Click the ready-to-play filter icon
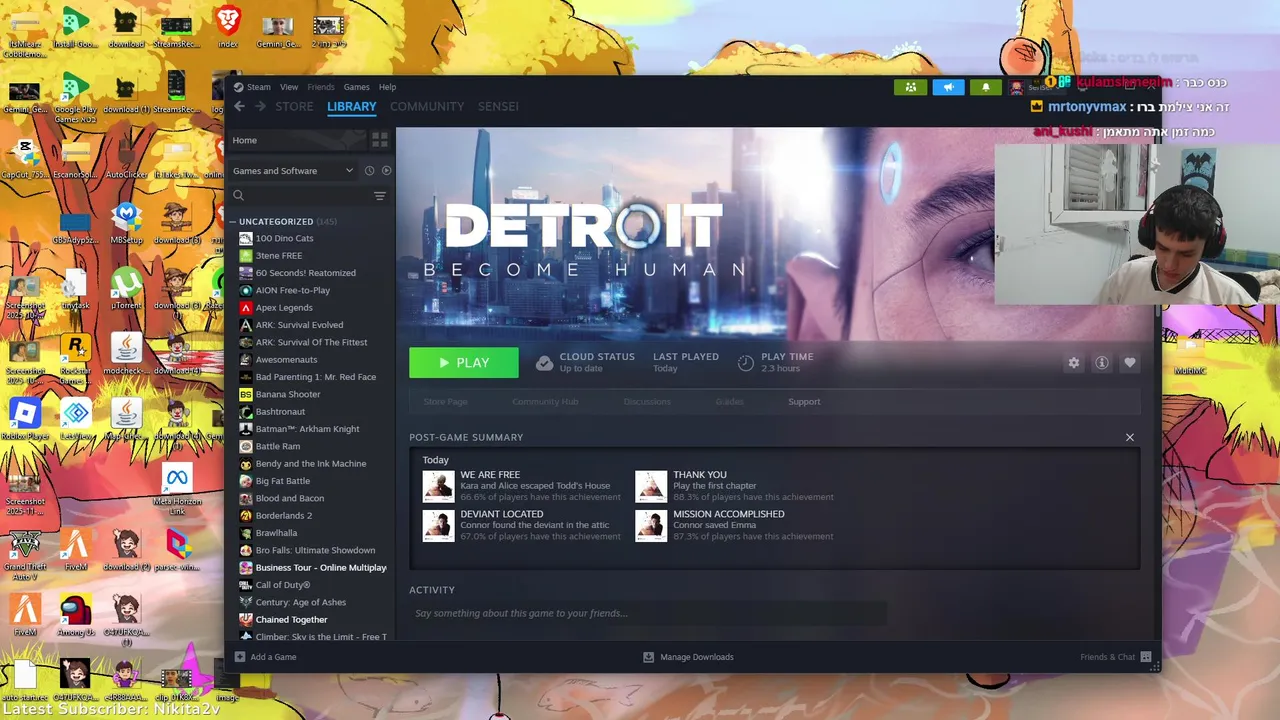The height and width of the screenshot is (720, 1280). pos(386,170)
